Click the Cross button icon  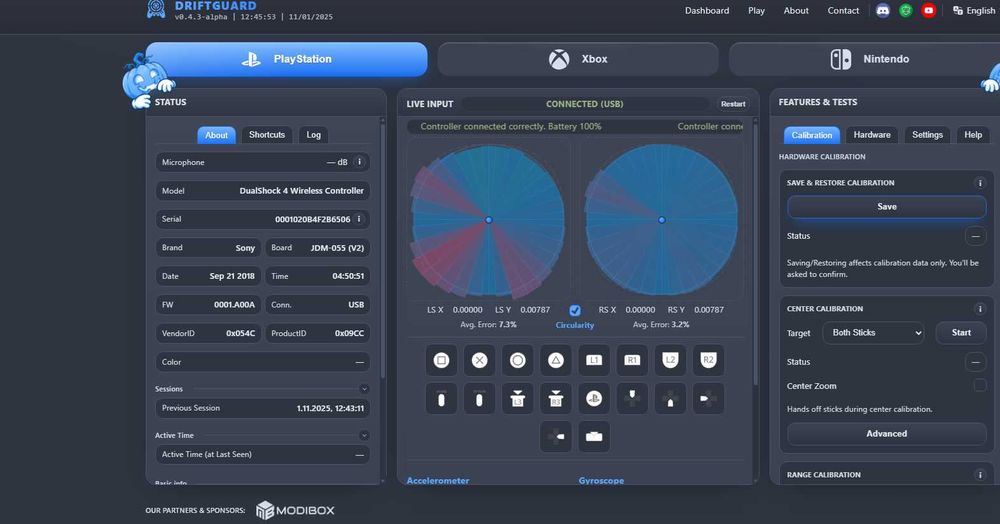point(480,360)
